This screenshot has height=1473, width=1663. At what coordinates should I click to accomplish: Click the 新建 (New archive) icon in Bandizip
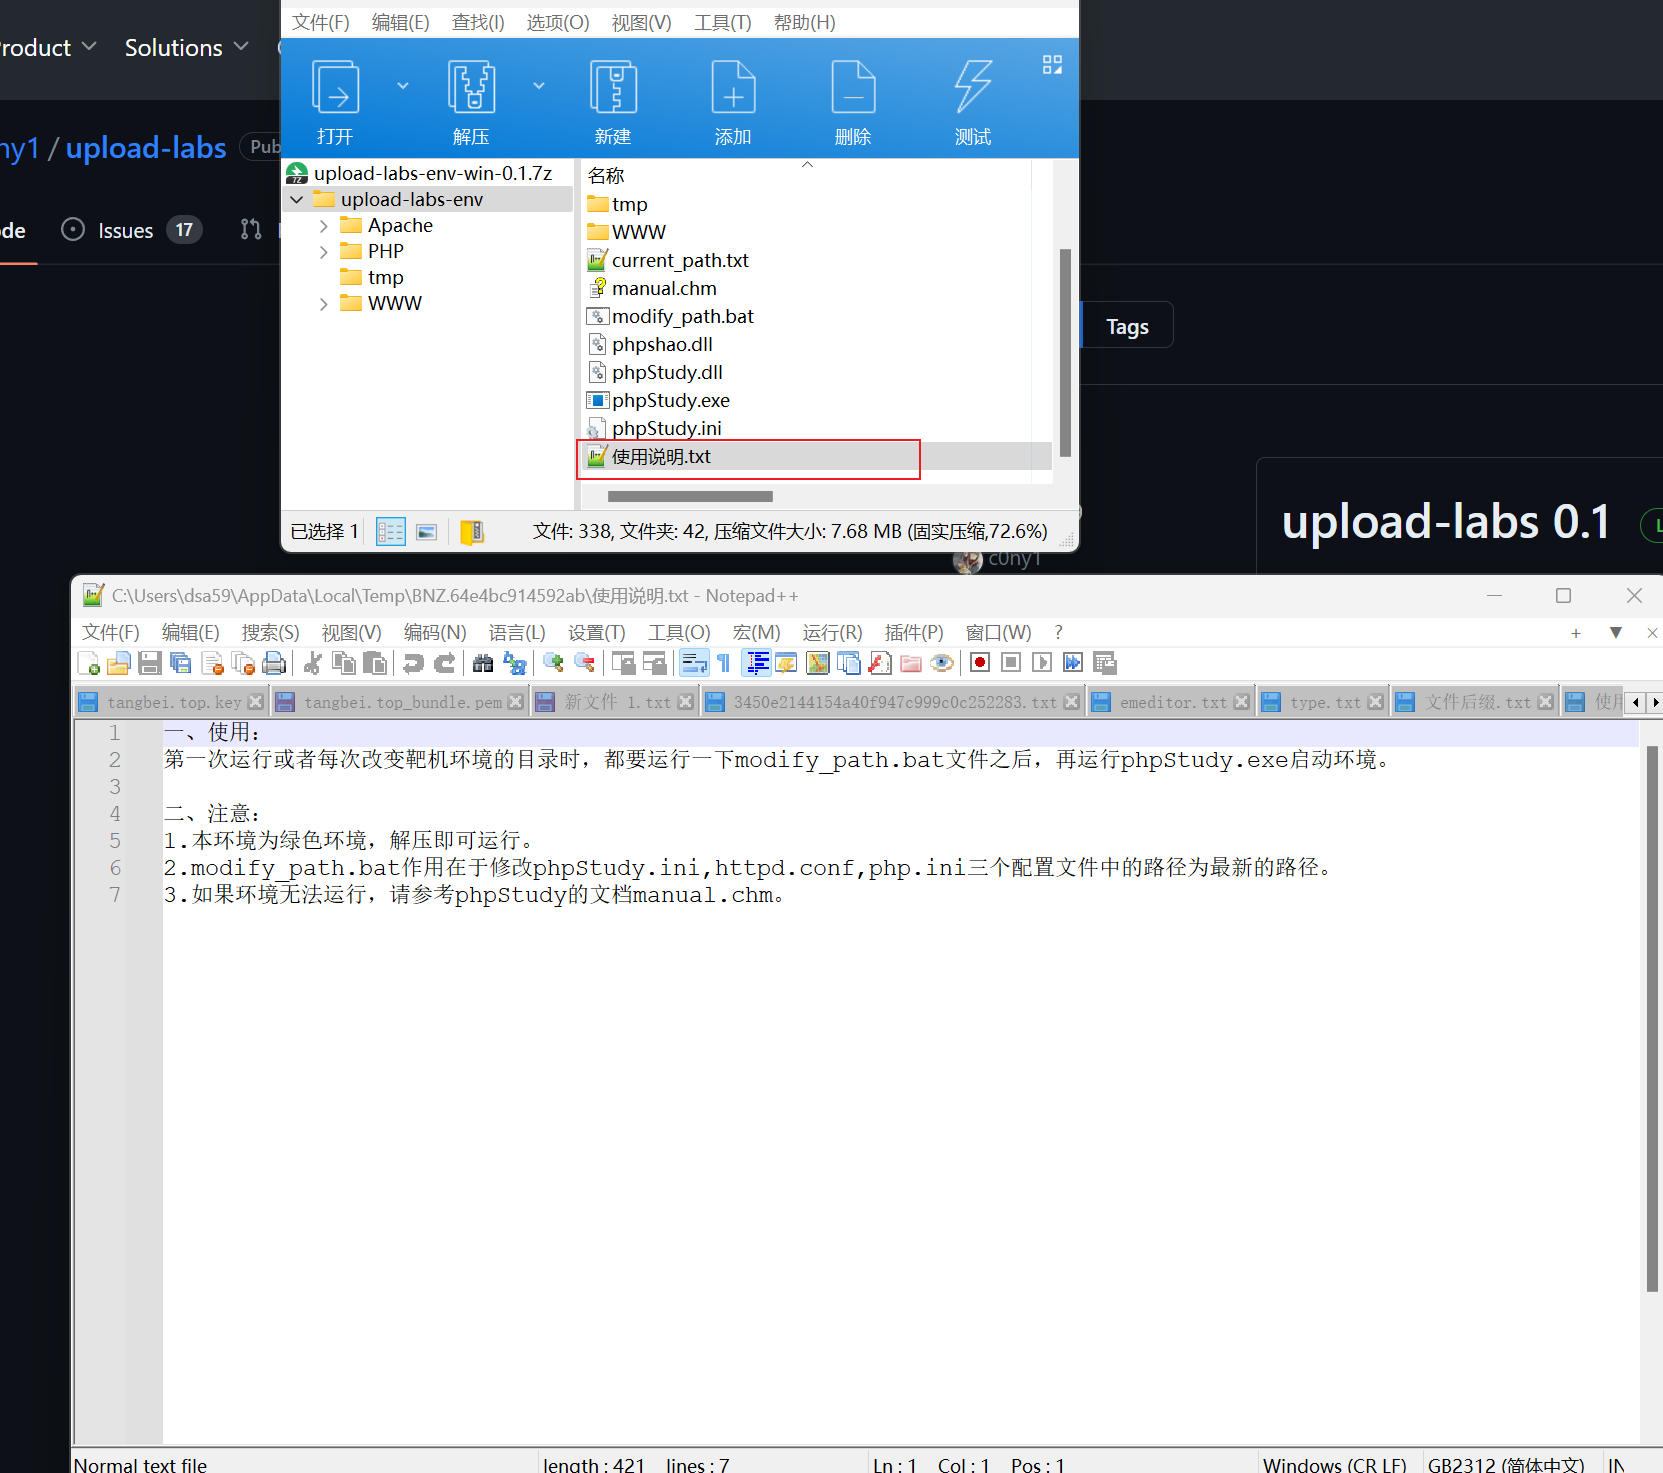click(613, 87)
